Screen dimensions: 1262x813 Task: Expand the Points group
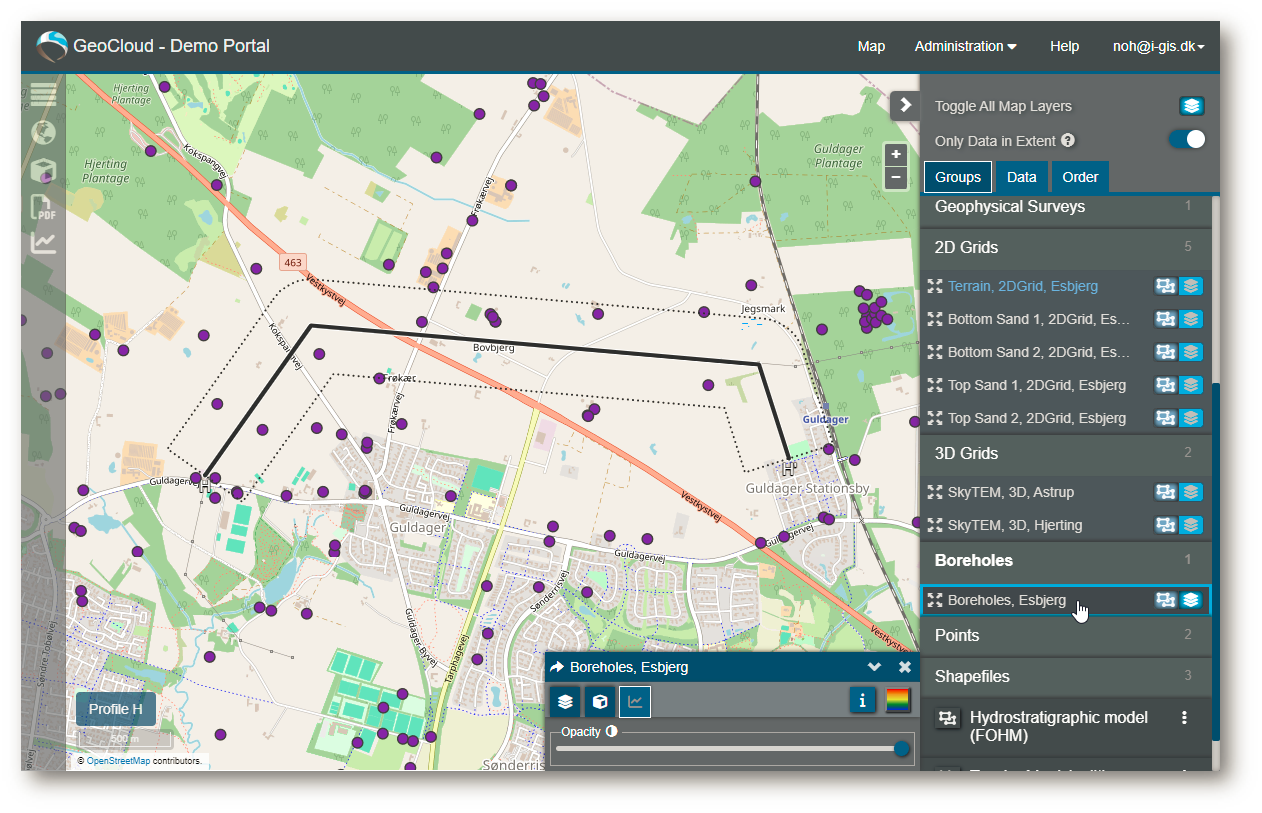[x=1065, y=635]
